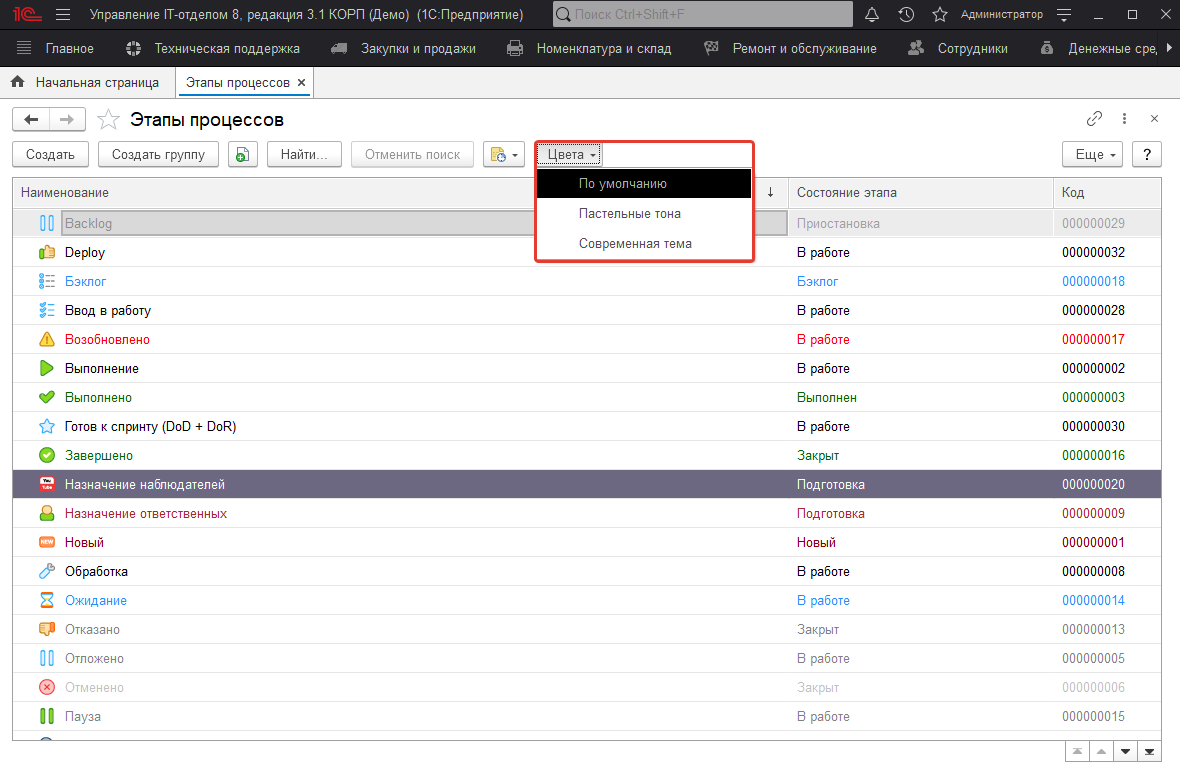
Task: Open the history clock icon
Action: [906, 15]
